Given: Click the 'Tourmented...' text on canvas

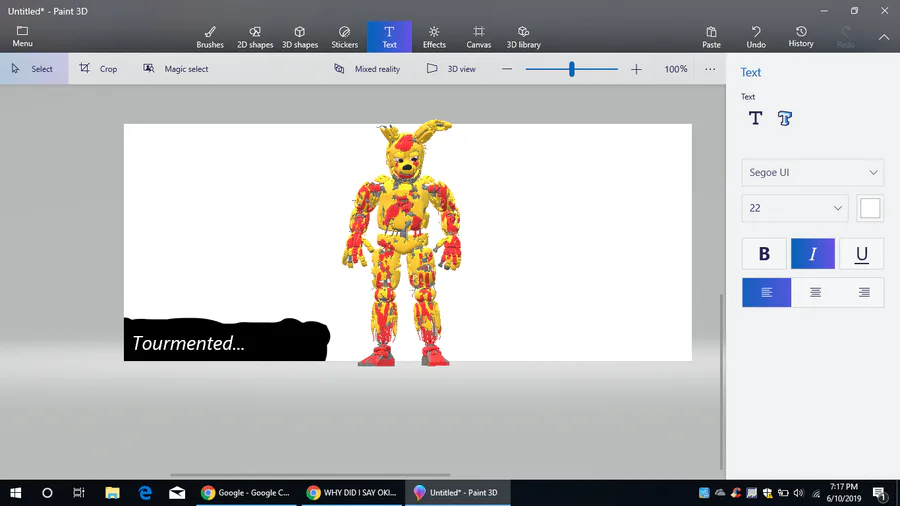Looking at the screenshot, I should pyautogui.click(x=188, y=343).
